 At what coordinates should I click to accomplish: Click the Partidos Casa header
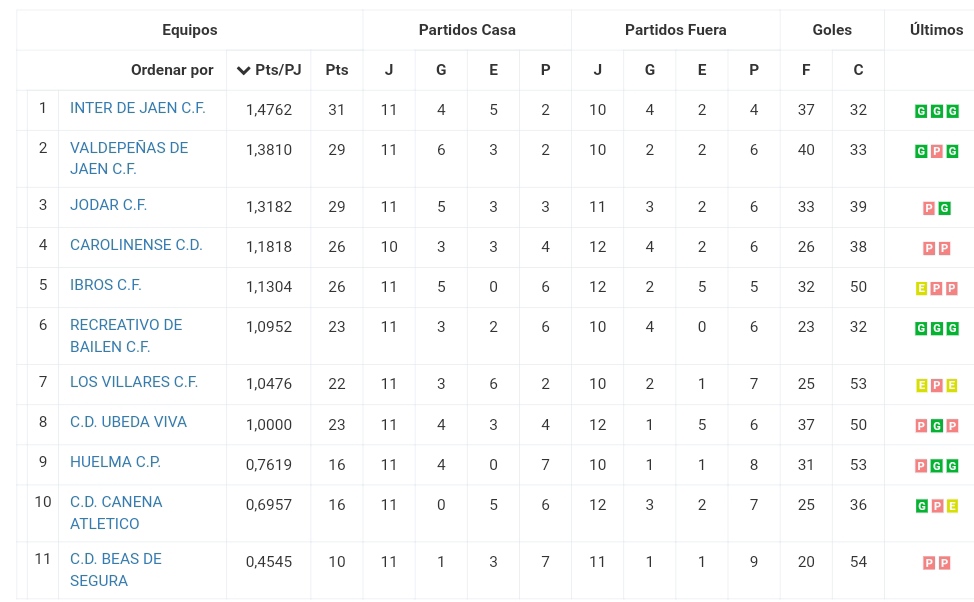[467, 30]
